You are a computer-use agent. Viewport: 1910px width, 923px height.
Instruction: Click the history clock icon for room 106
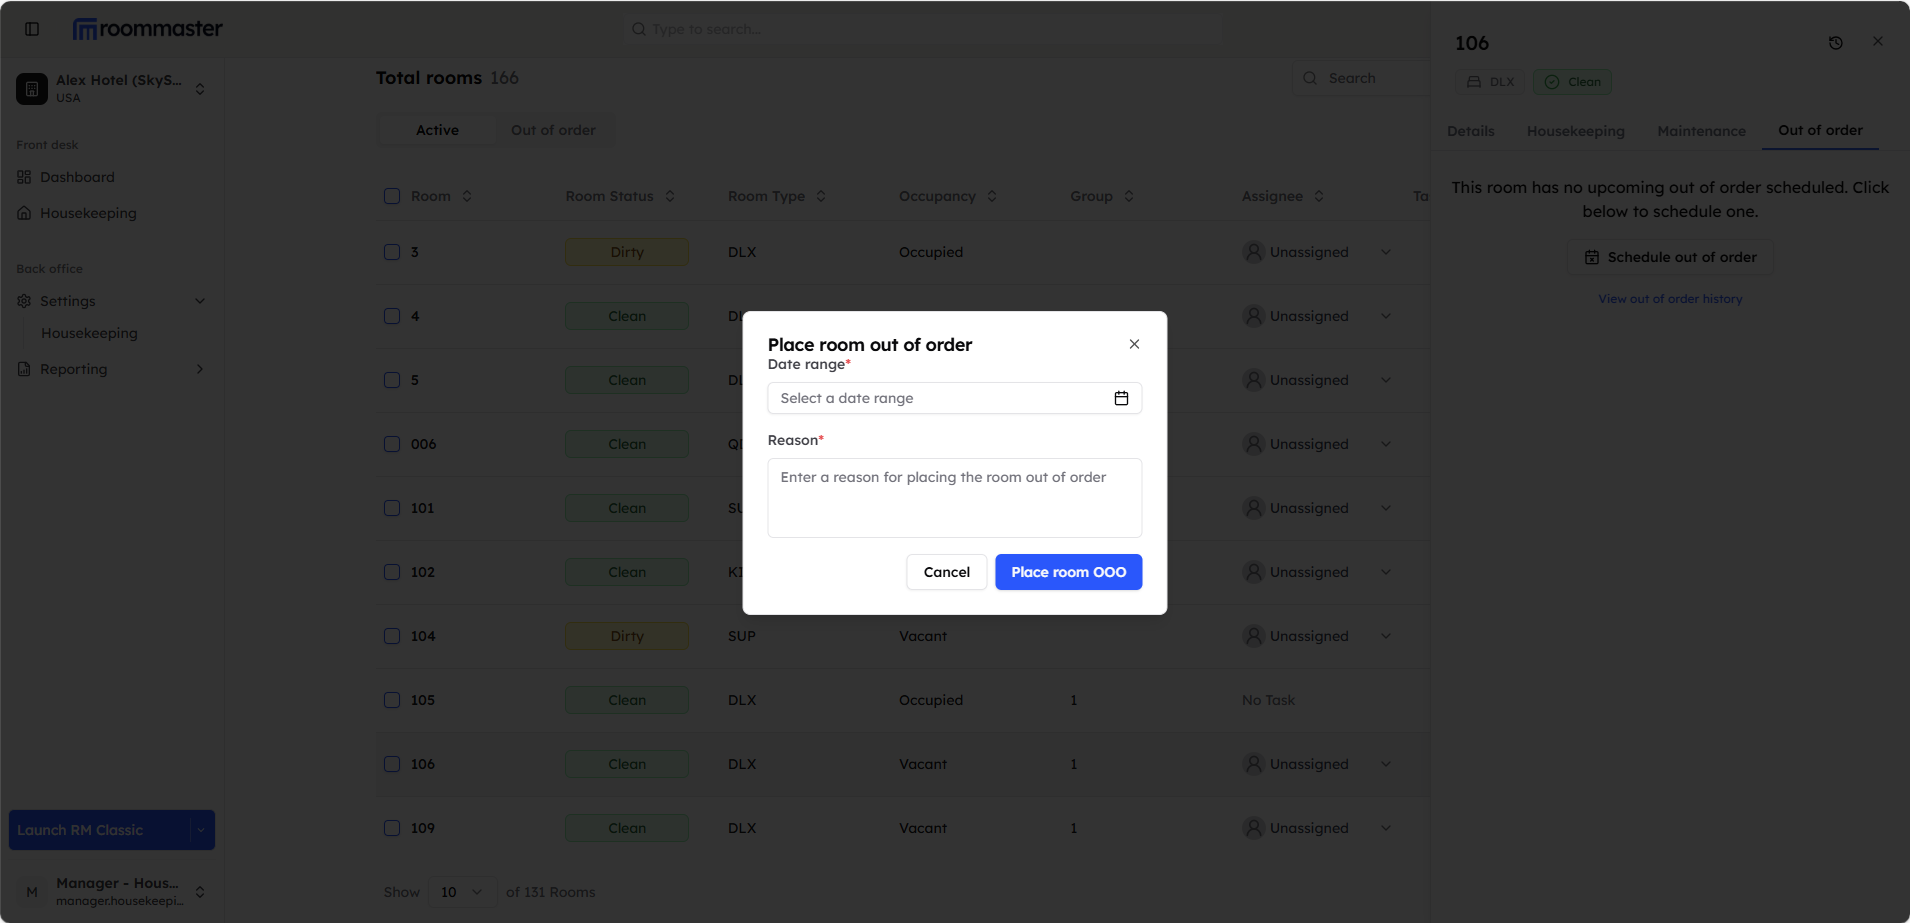[x=1835, y=43]
